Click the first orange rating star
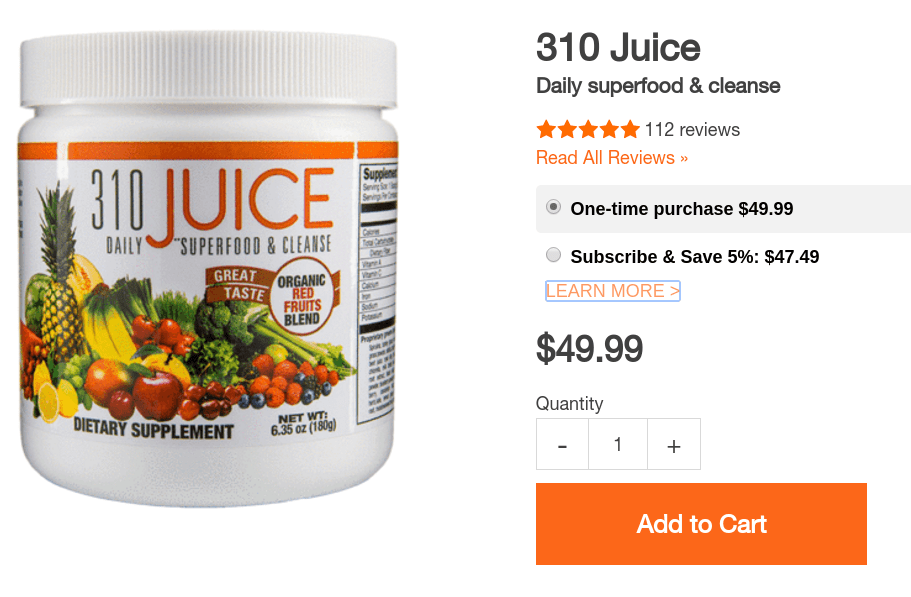This screenshot has width=911, height=597. tap(546, 130)
